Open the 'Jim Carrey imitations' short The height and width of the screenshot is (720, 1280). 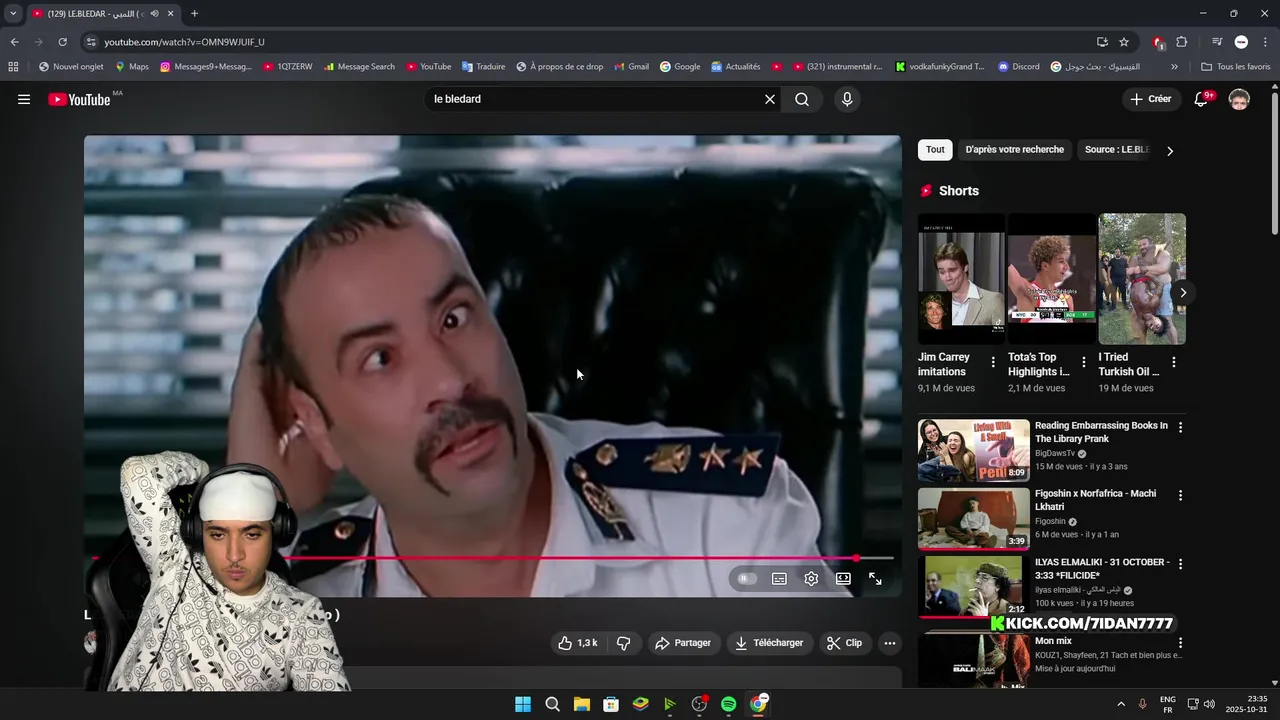[x=961, y=279]
